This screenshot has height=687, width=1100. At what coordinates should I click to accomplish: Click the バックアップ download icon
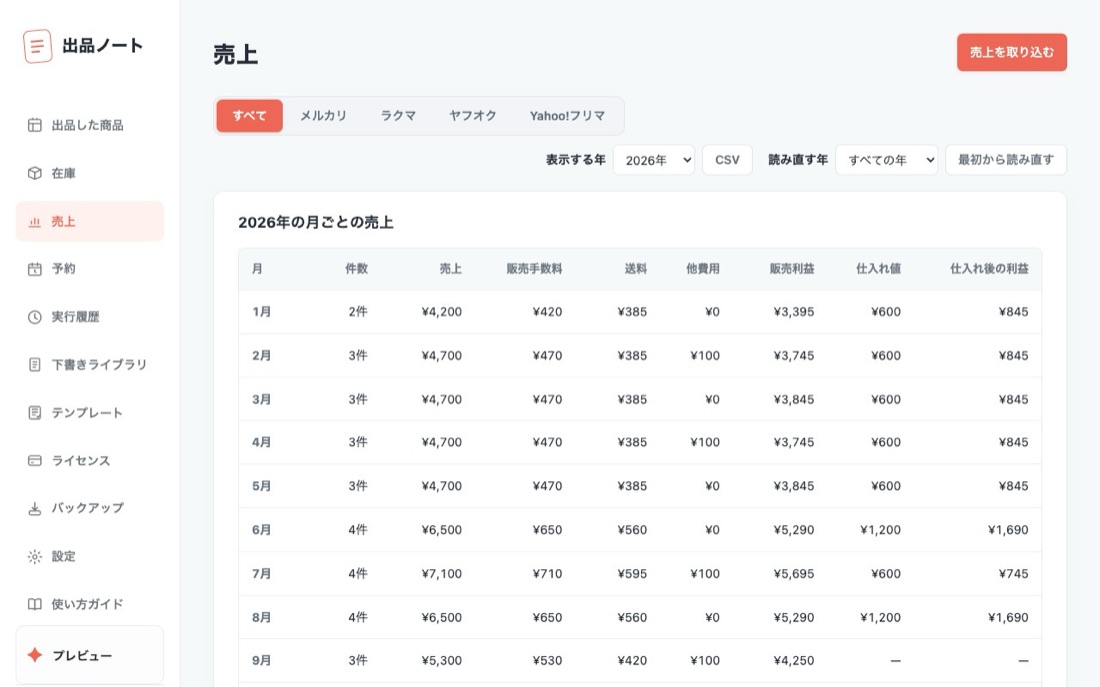click(34, 509)
